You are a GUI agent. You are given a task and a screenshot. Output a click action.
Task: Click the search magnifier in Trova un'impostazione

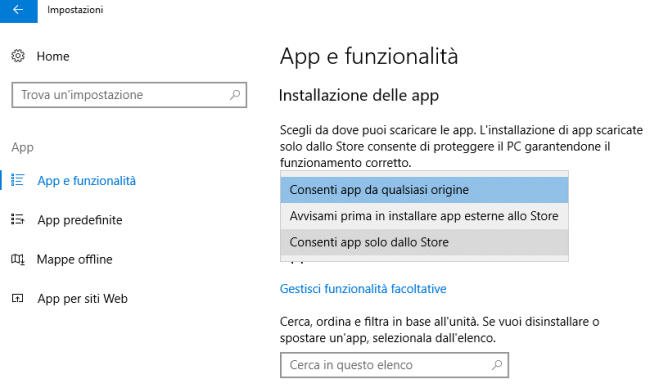(235, 95)
